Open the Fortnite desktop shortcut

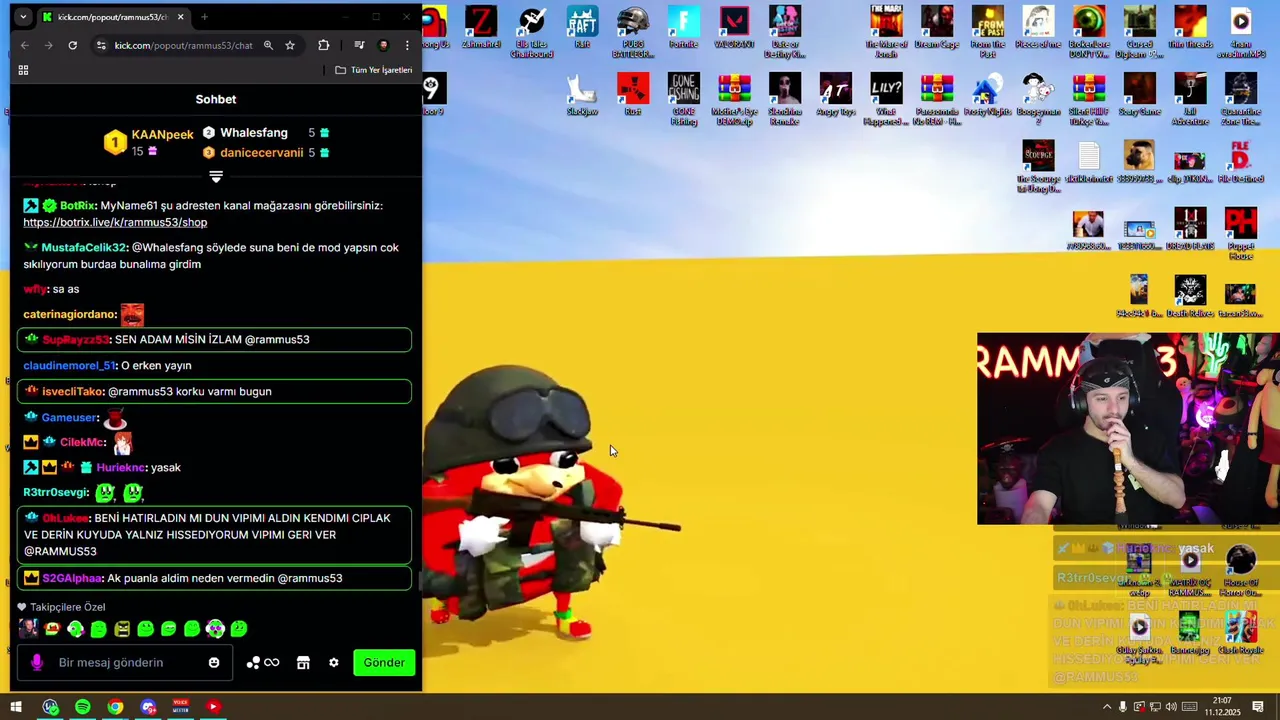(684, 28)
